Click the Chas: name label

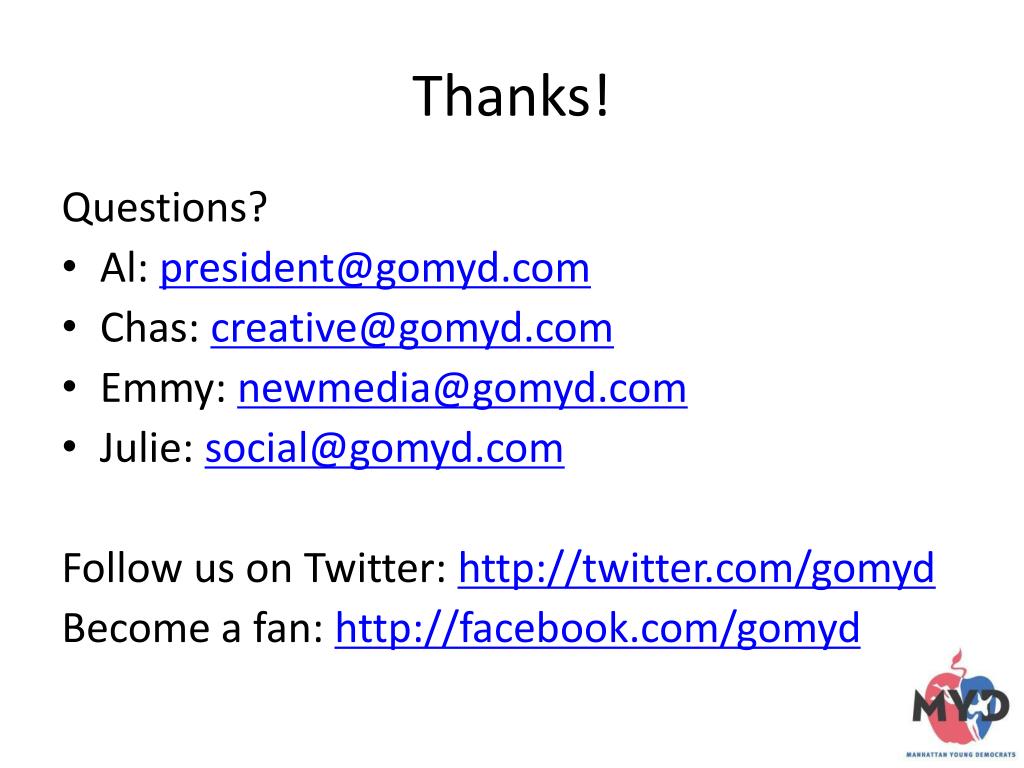[150, 328]
